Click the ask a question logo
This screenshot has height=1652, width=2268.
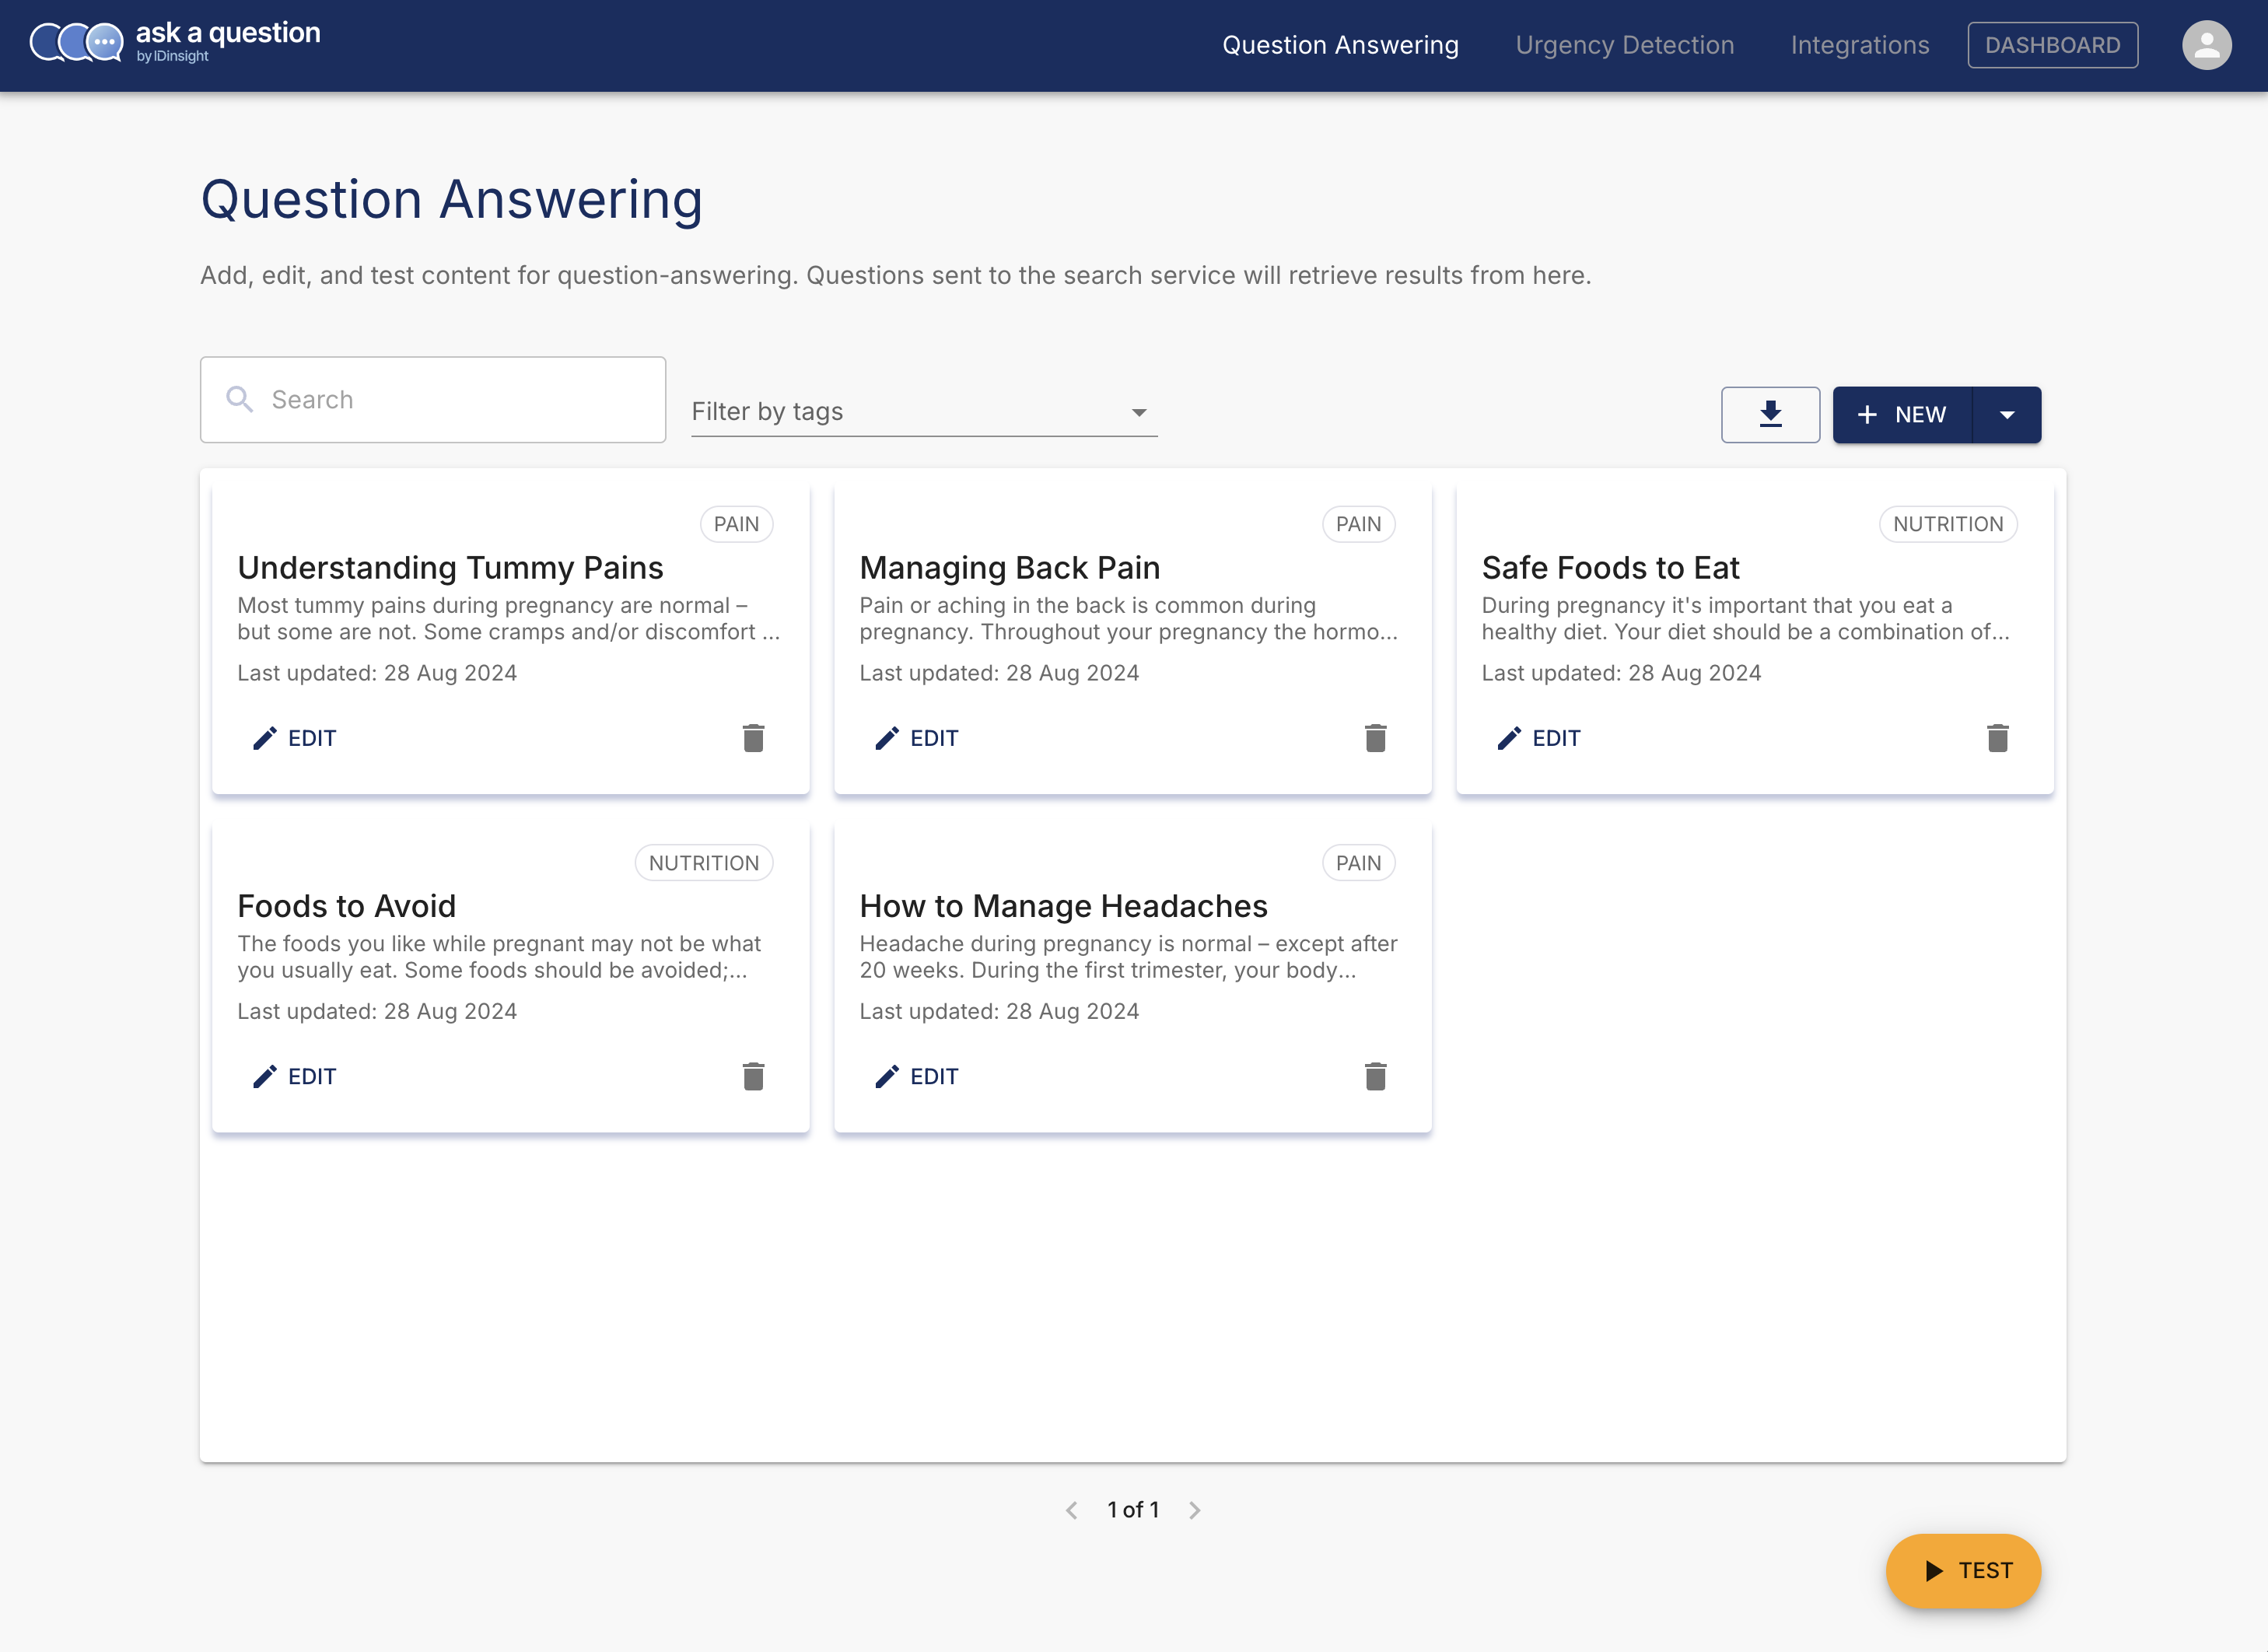click(175, 42)
